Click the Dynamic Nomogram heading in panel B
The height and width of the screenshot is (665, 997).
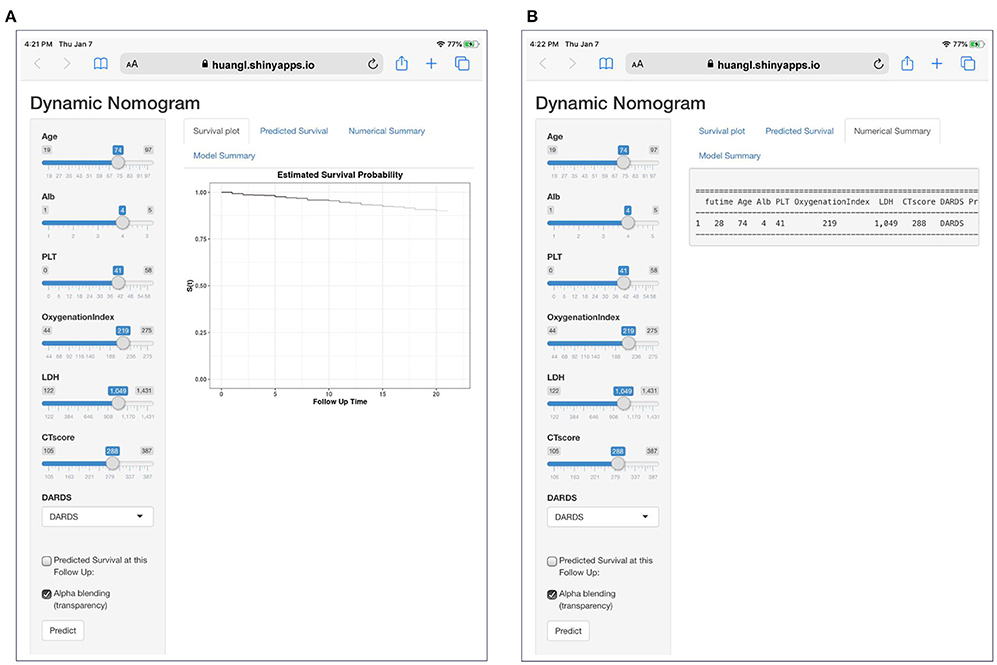tap(621, 103)
